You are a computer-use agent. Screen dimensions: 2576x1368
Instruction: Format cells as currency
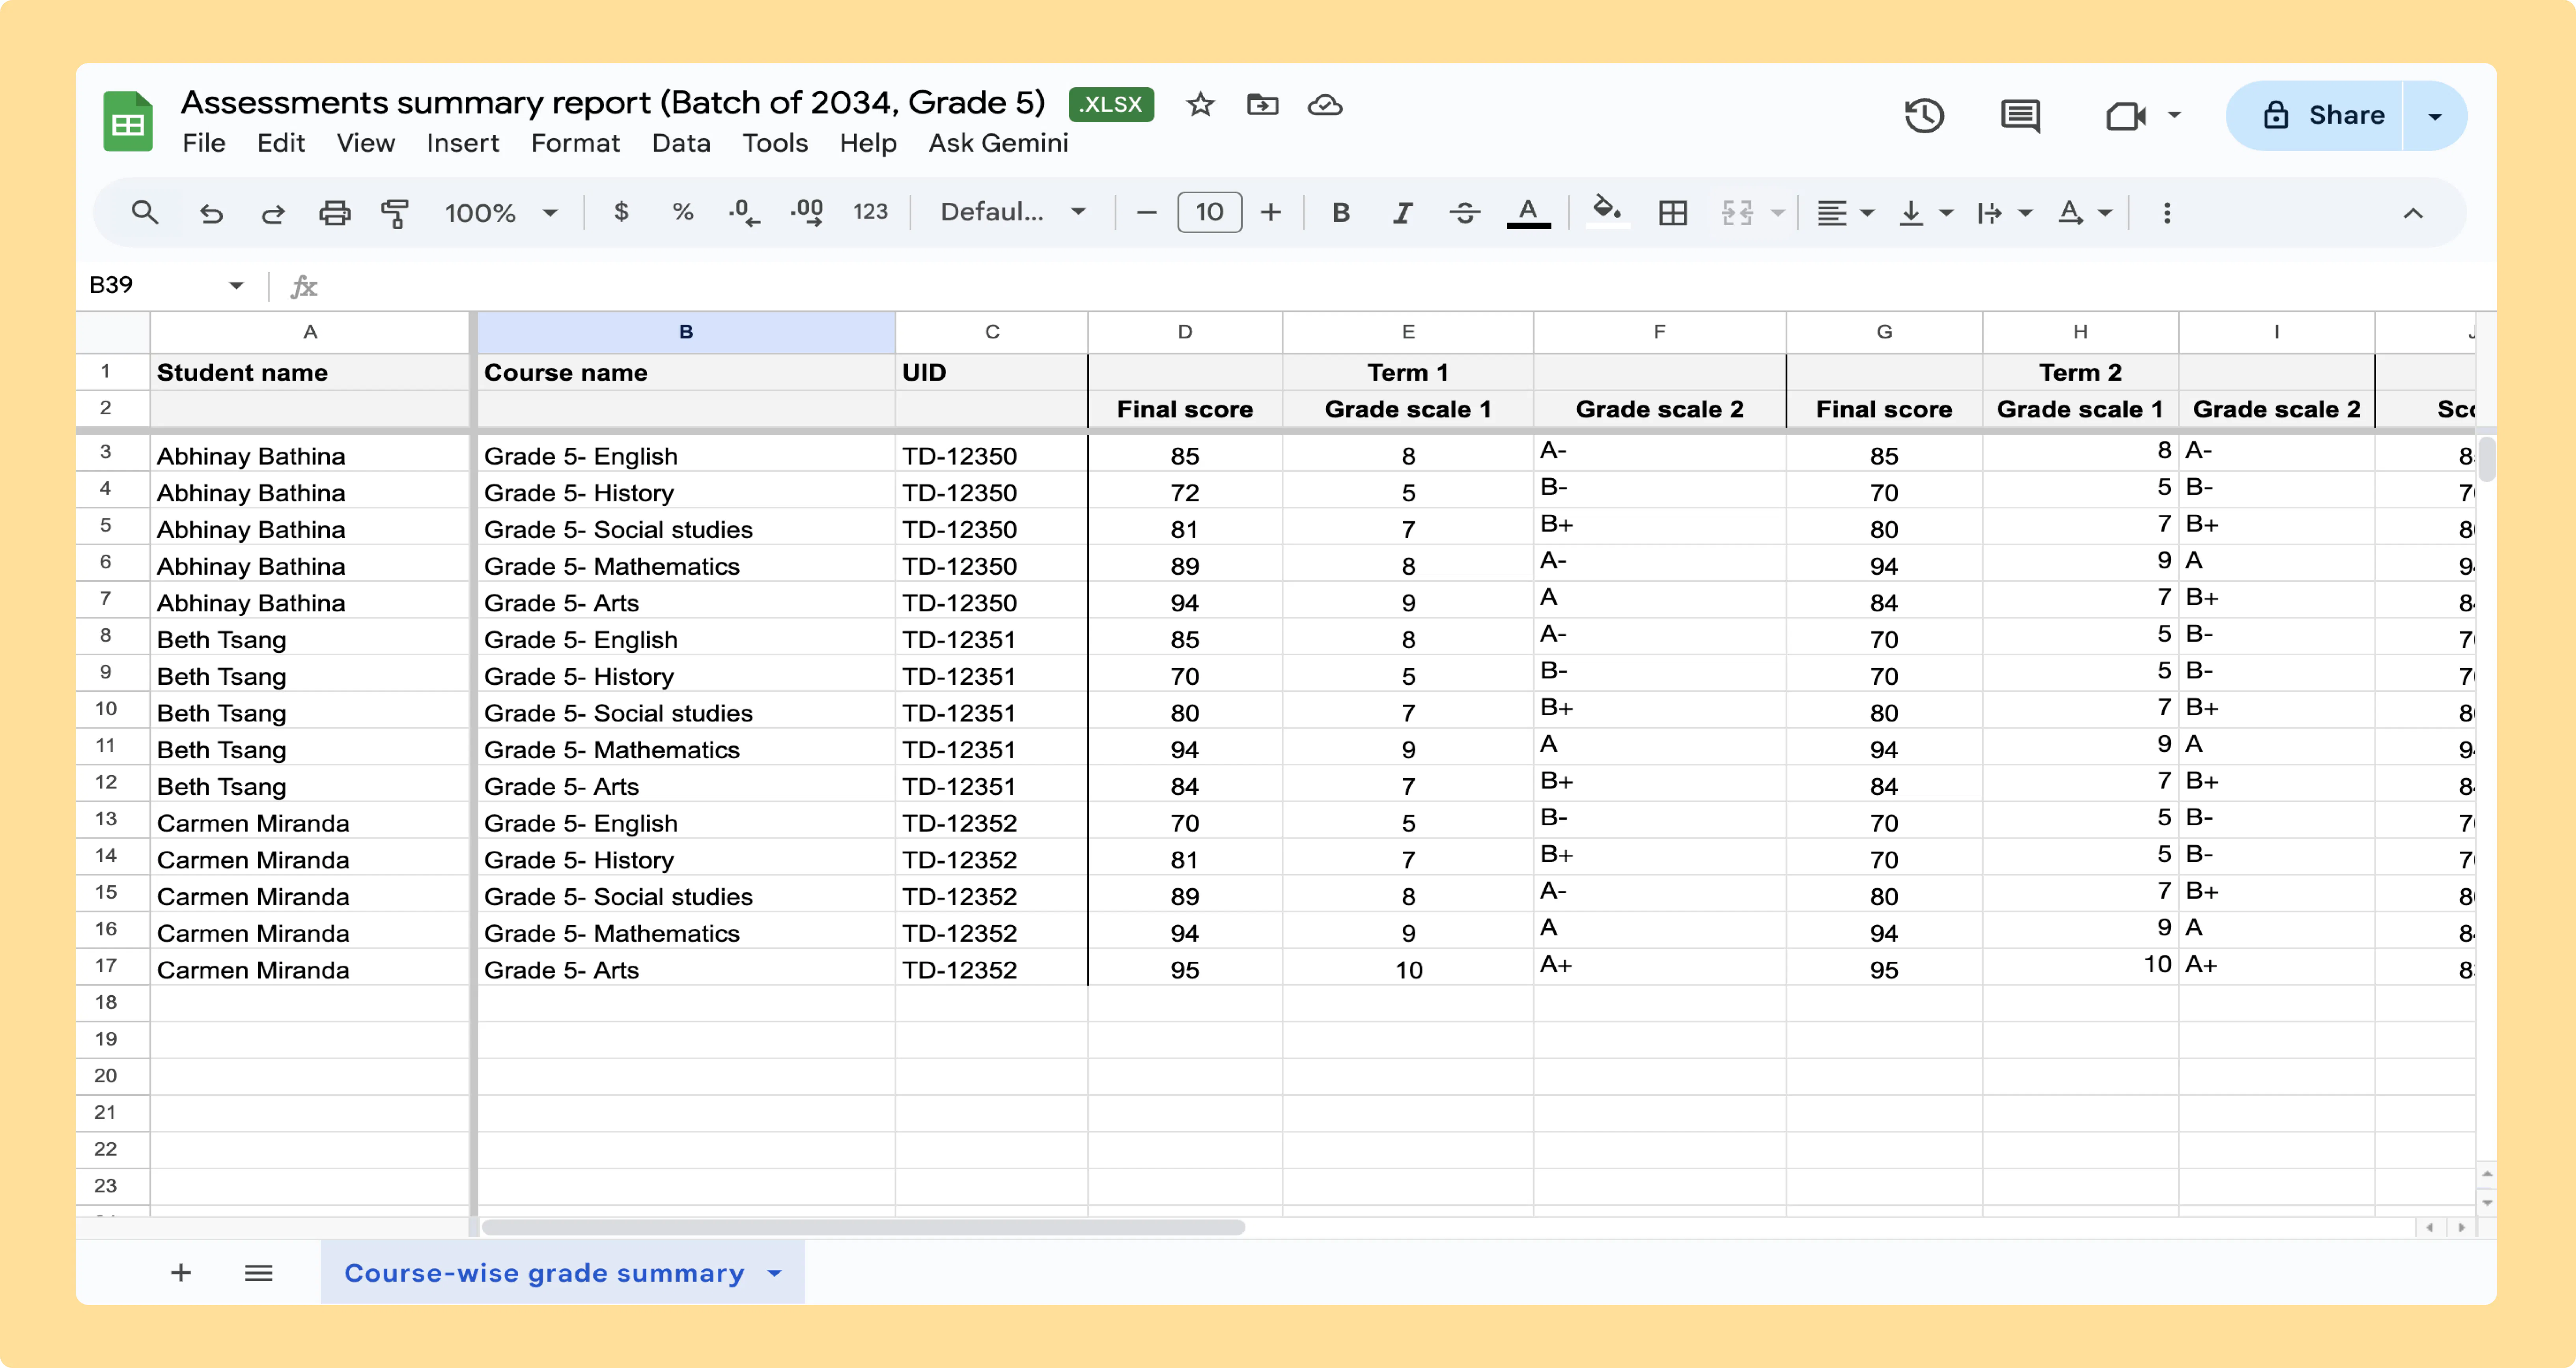click(621, 212)
